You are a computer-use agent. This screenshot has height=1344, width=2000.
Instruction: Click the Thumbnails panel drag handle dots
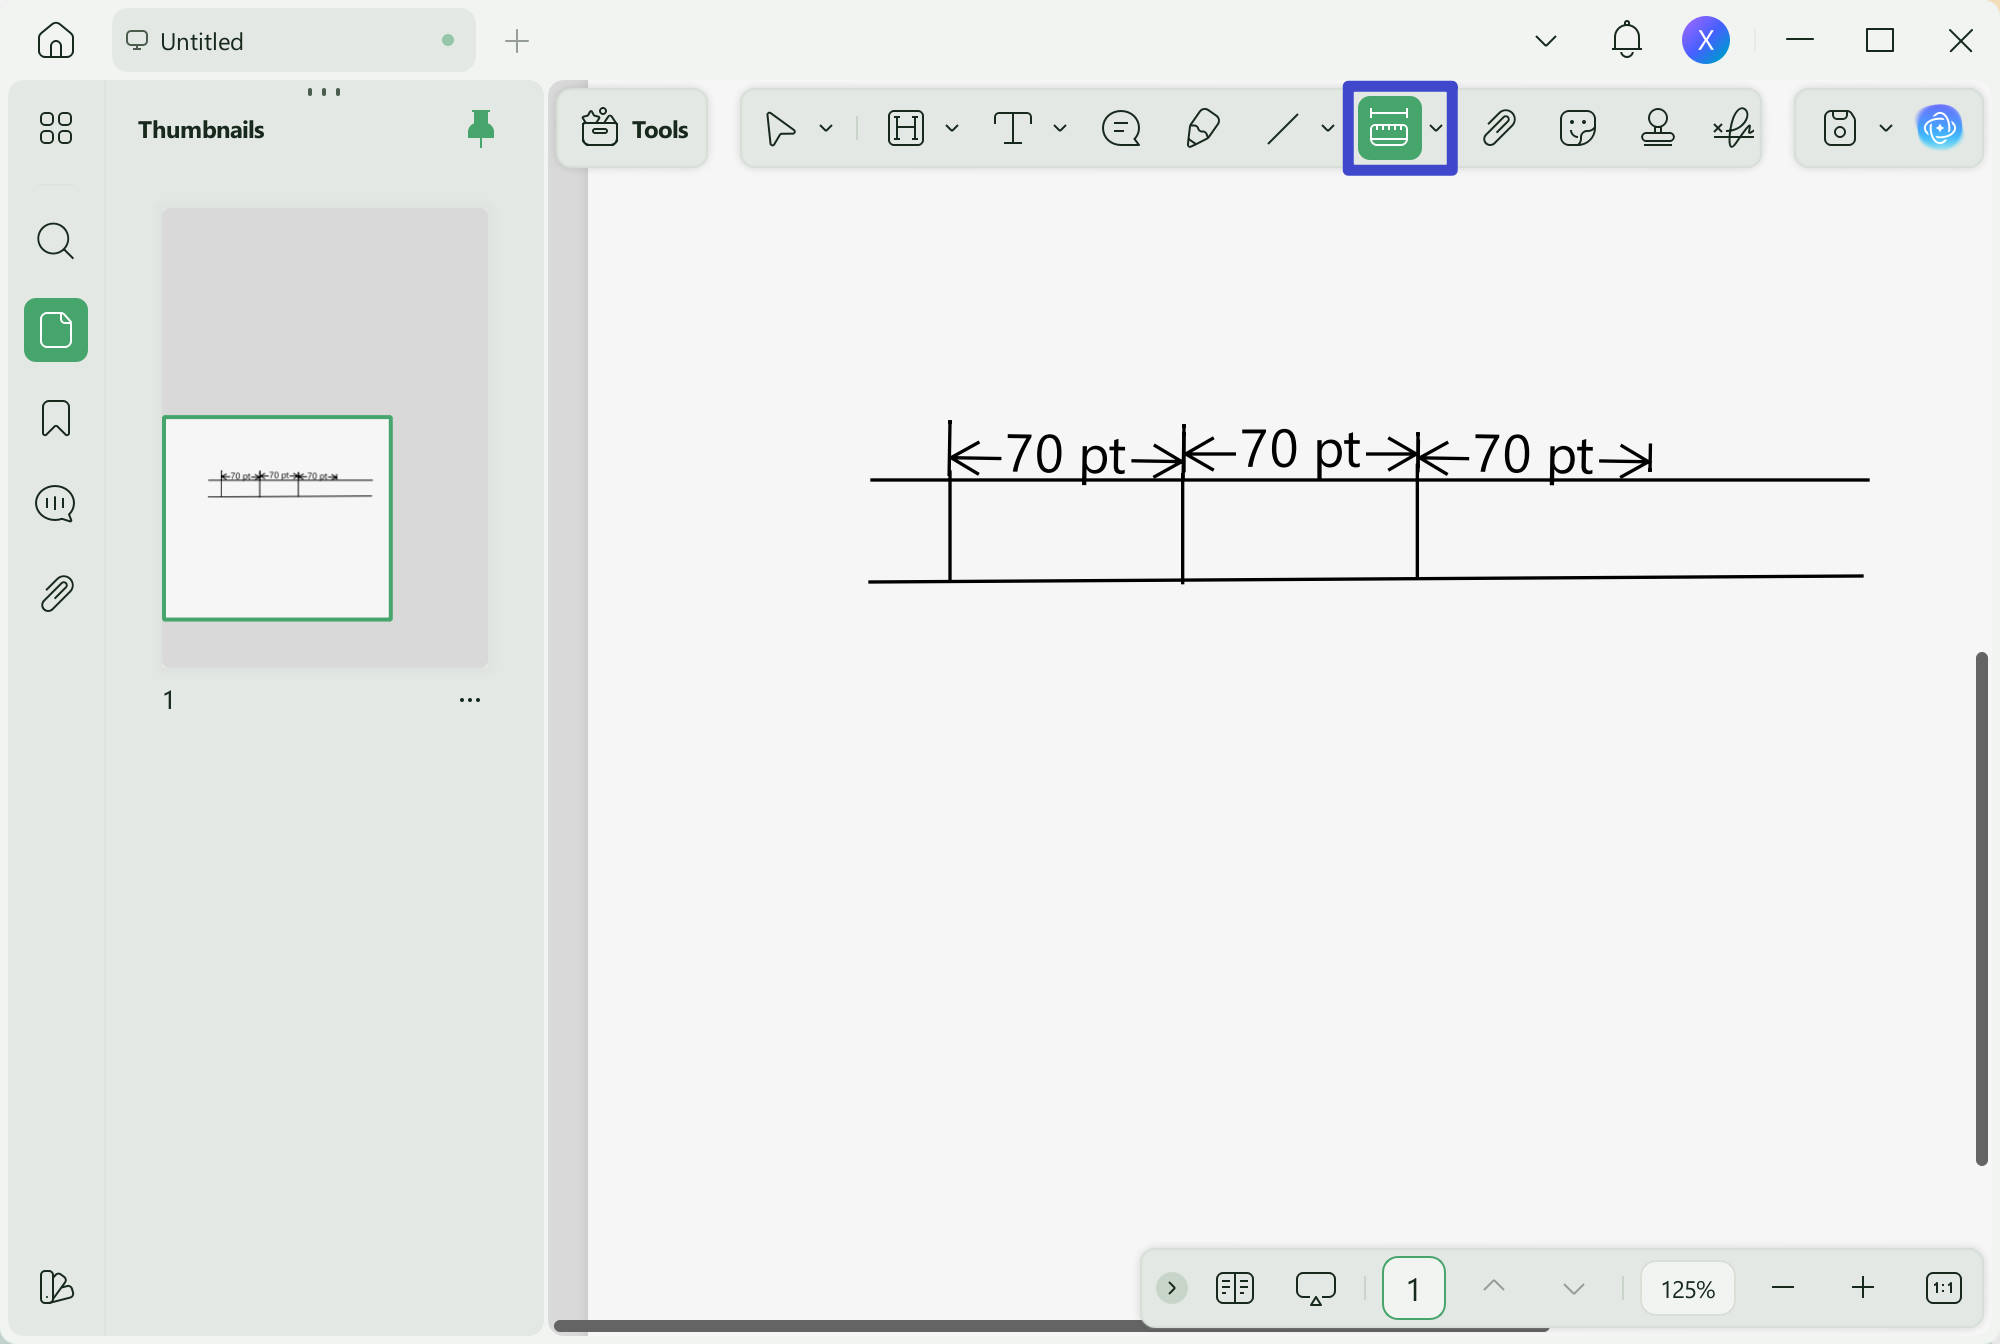[x=324, y=92]
